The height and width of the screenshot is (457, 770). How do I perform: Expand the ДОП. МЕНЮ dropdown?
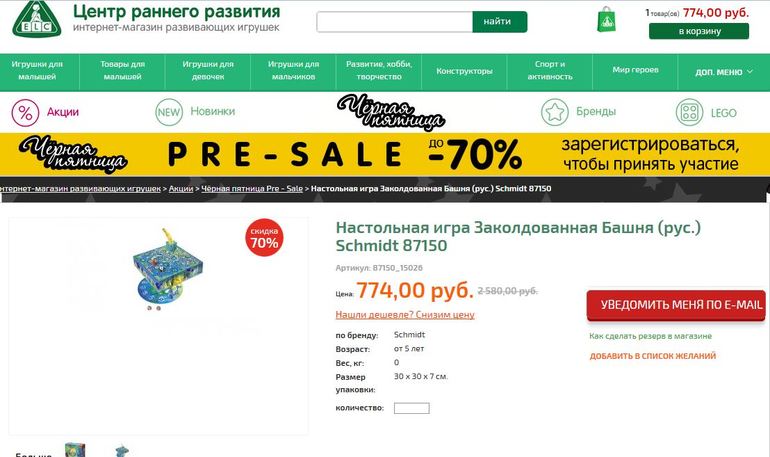point(724,72)
